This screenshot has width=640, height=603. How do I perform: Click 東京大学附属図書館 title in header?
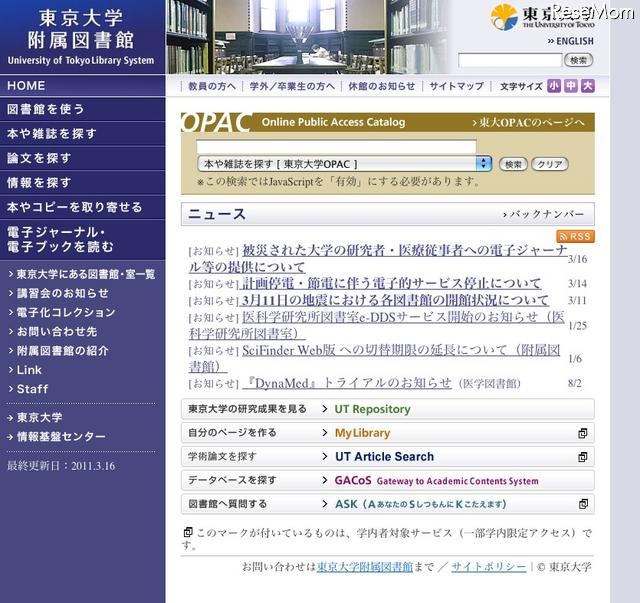(81, 29)
